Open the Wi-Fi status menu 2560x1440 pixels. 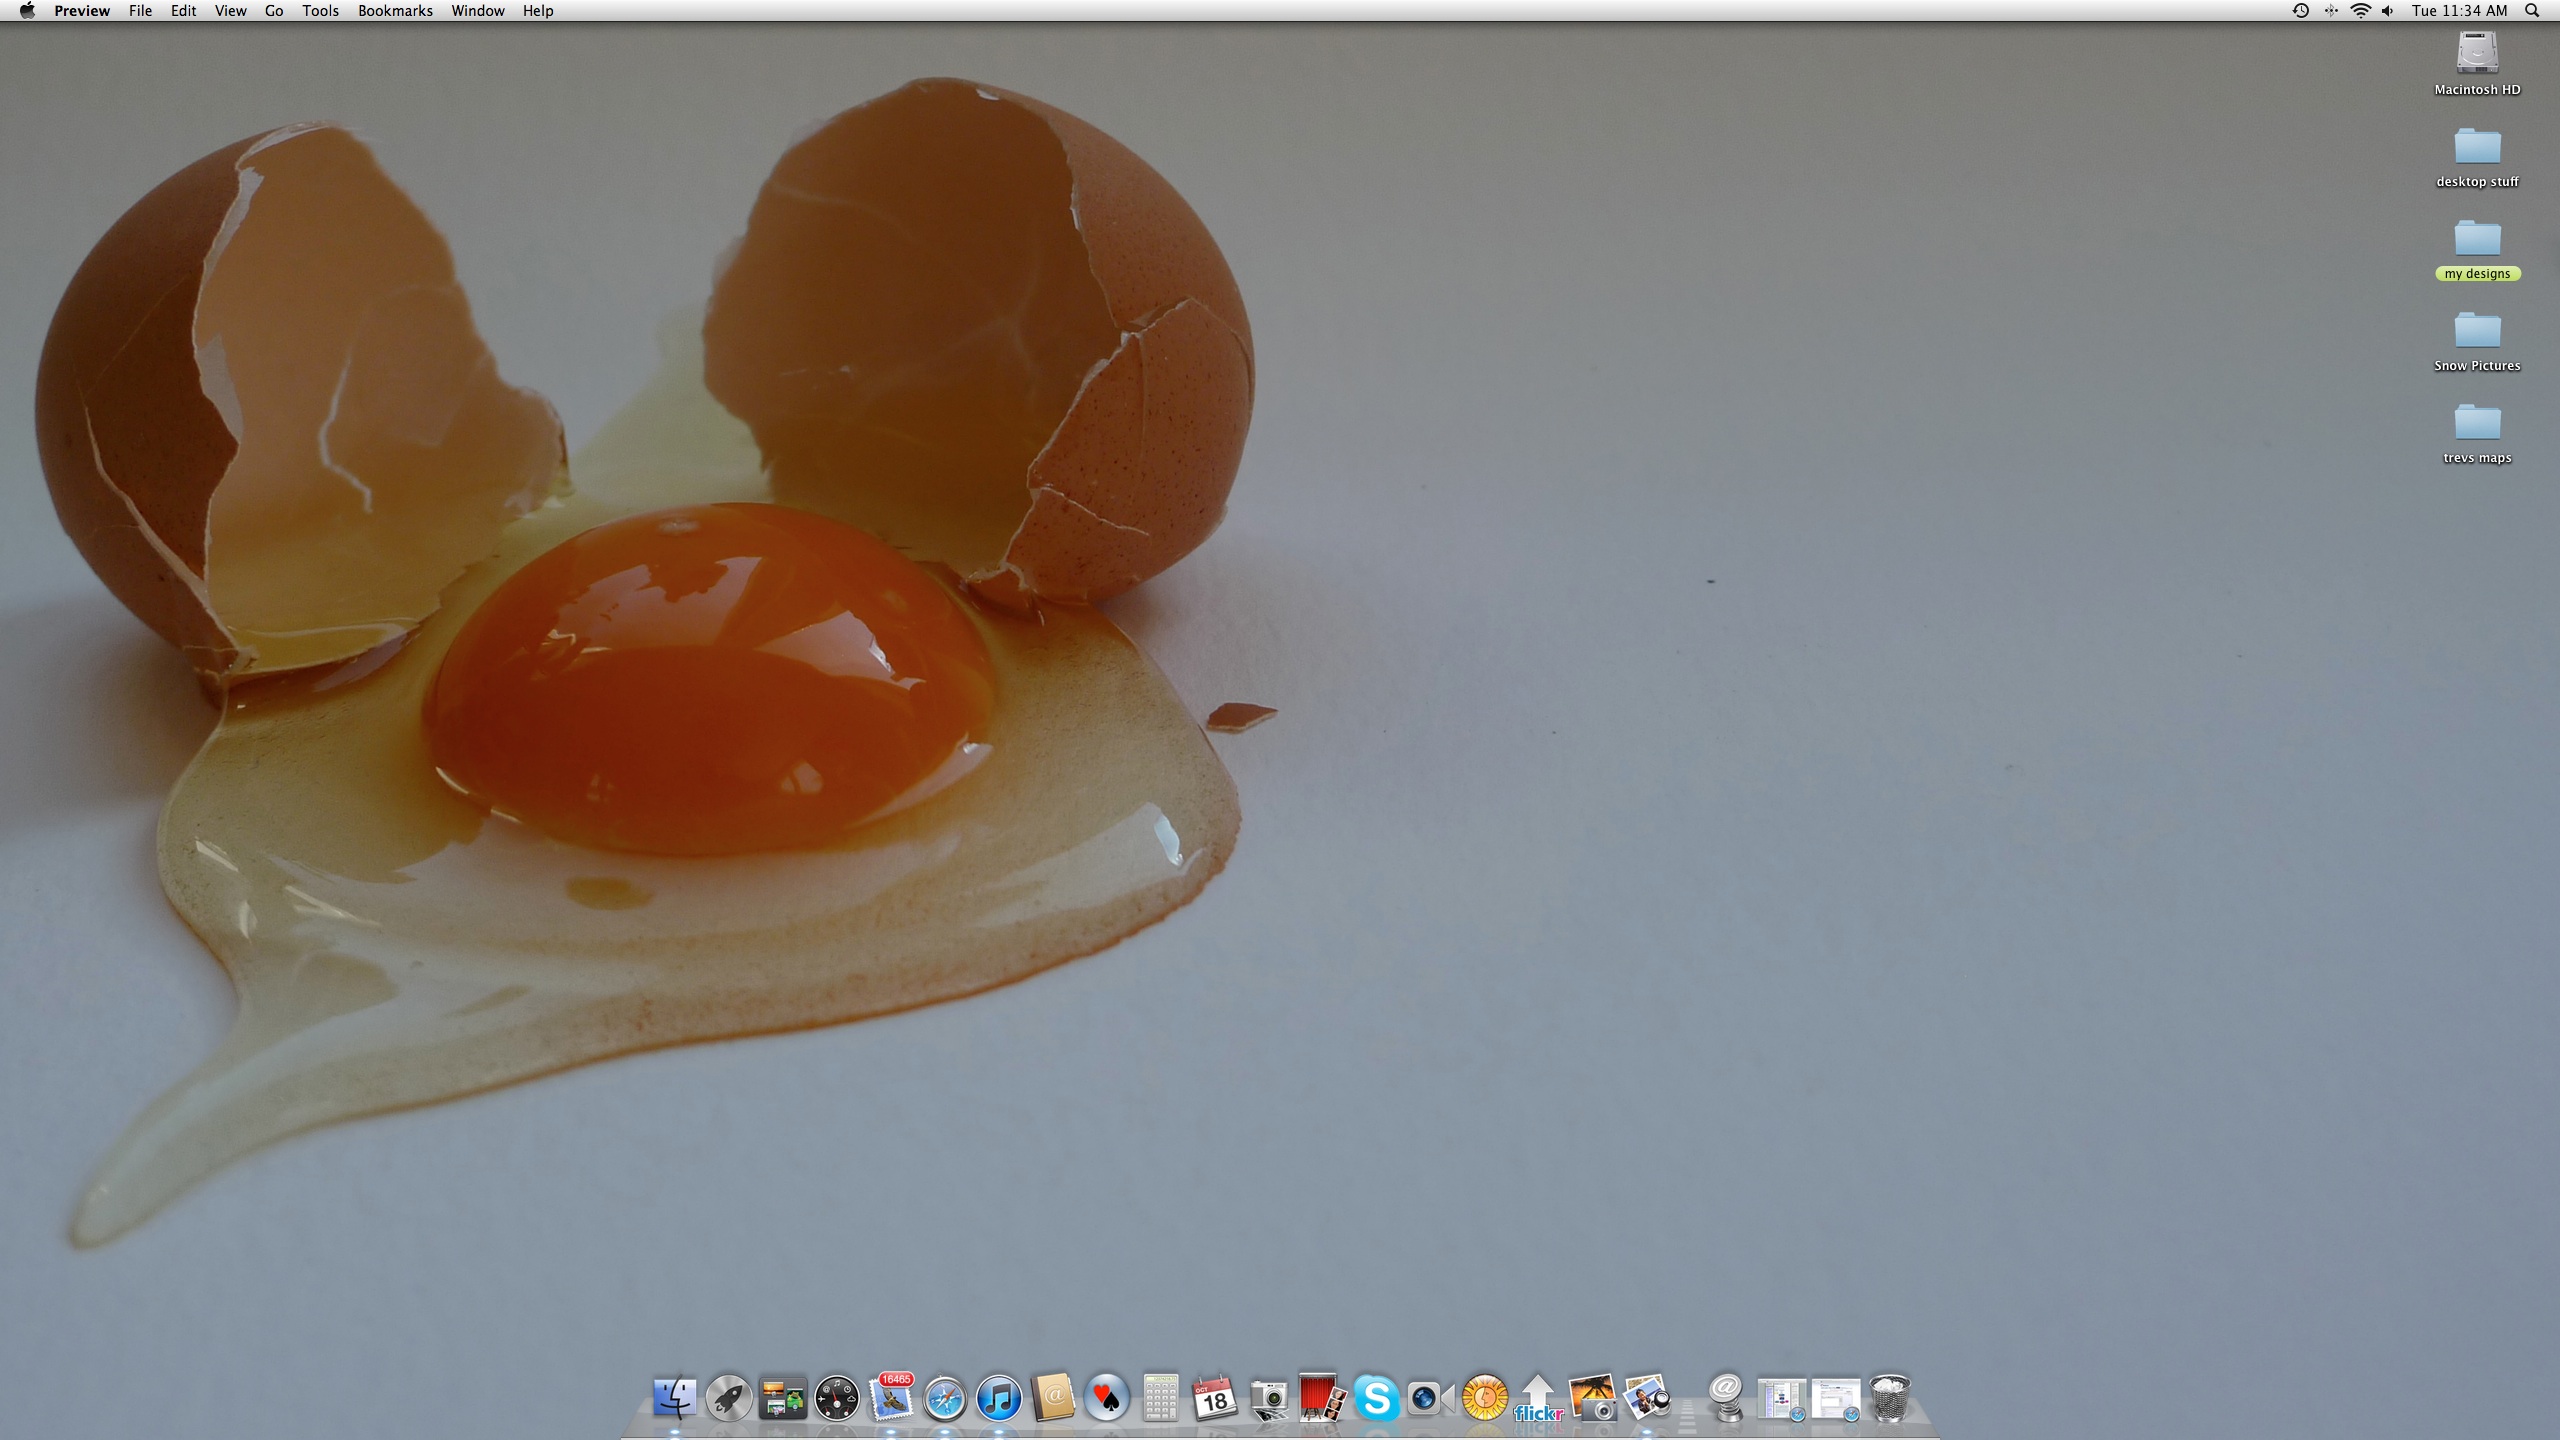coord(2360,11)
